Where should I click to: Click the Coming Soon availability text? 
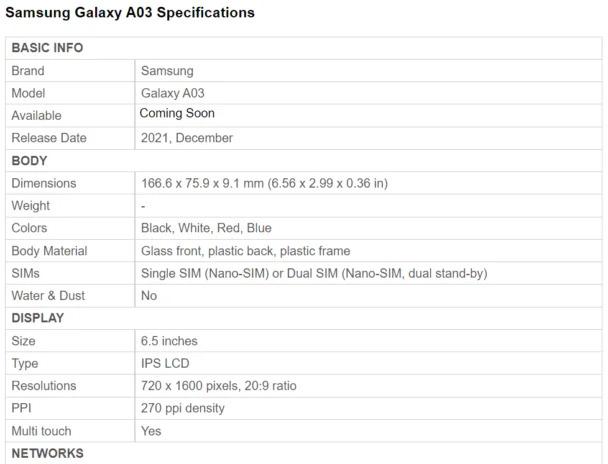click(x=177, y=114)
